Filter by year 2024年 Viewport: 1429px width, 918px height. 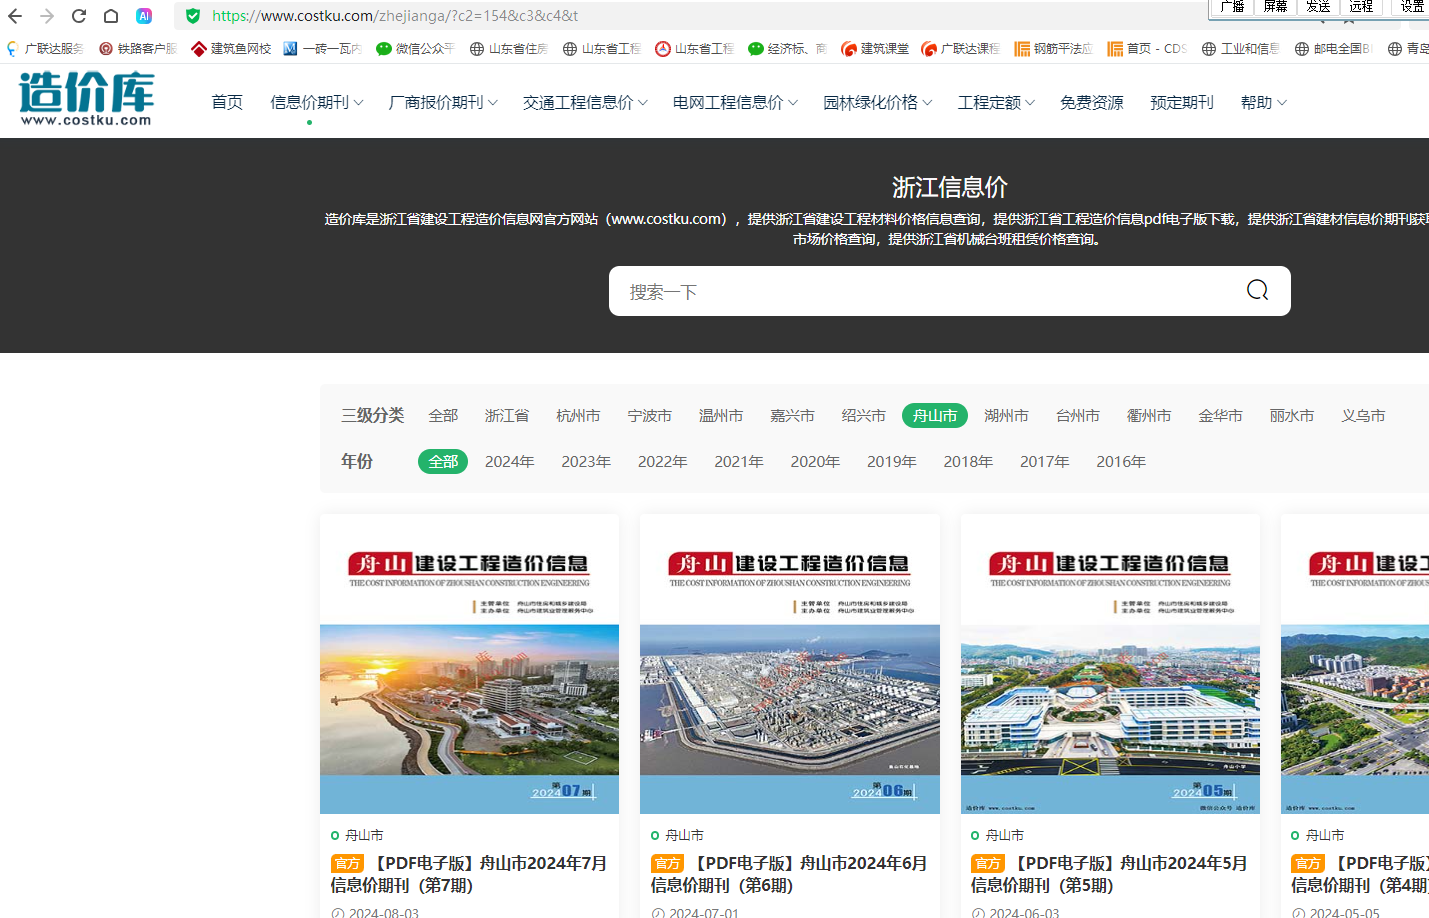click(x=510, y=461)
